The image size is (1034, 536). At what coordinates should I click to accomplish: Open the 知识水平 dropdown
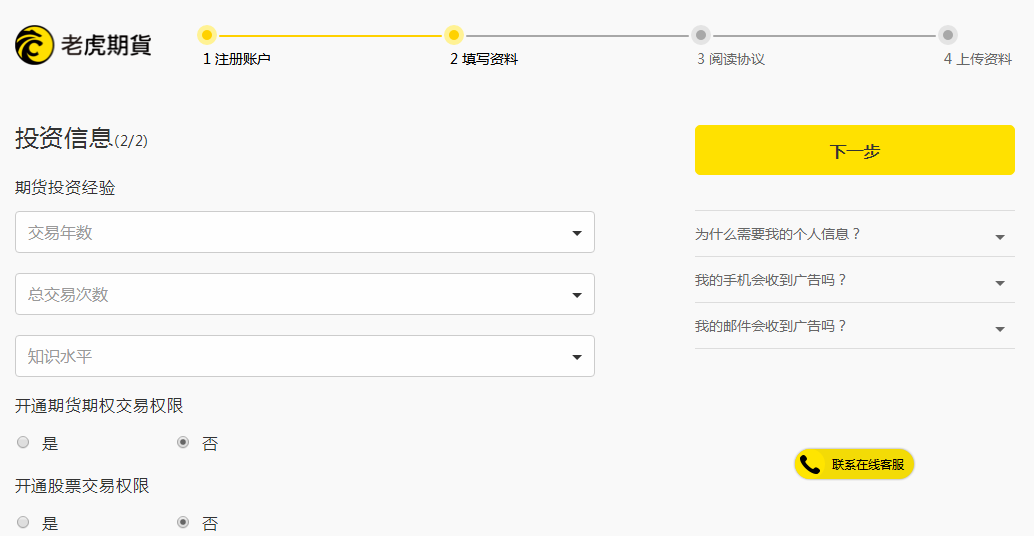[305, 356]
